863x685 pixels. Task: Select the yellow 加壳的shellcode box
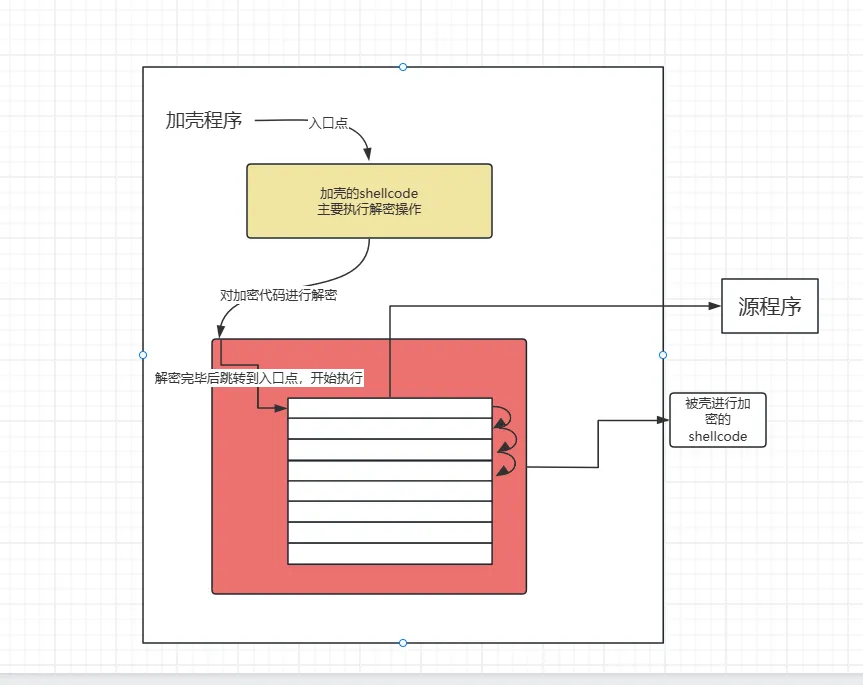369,201
